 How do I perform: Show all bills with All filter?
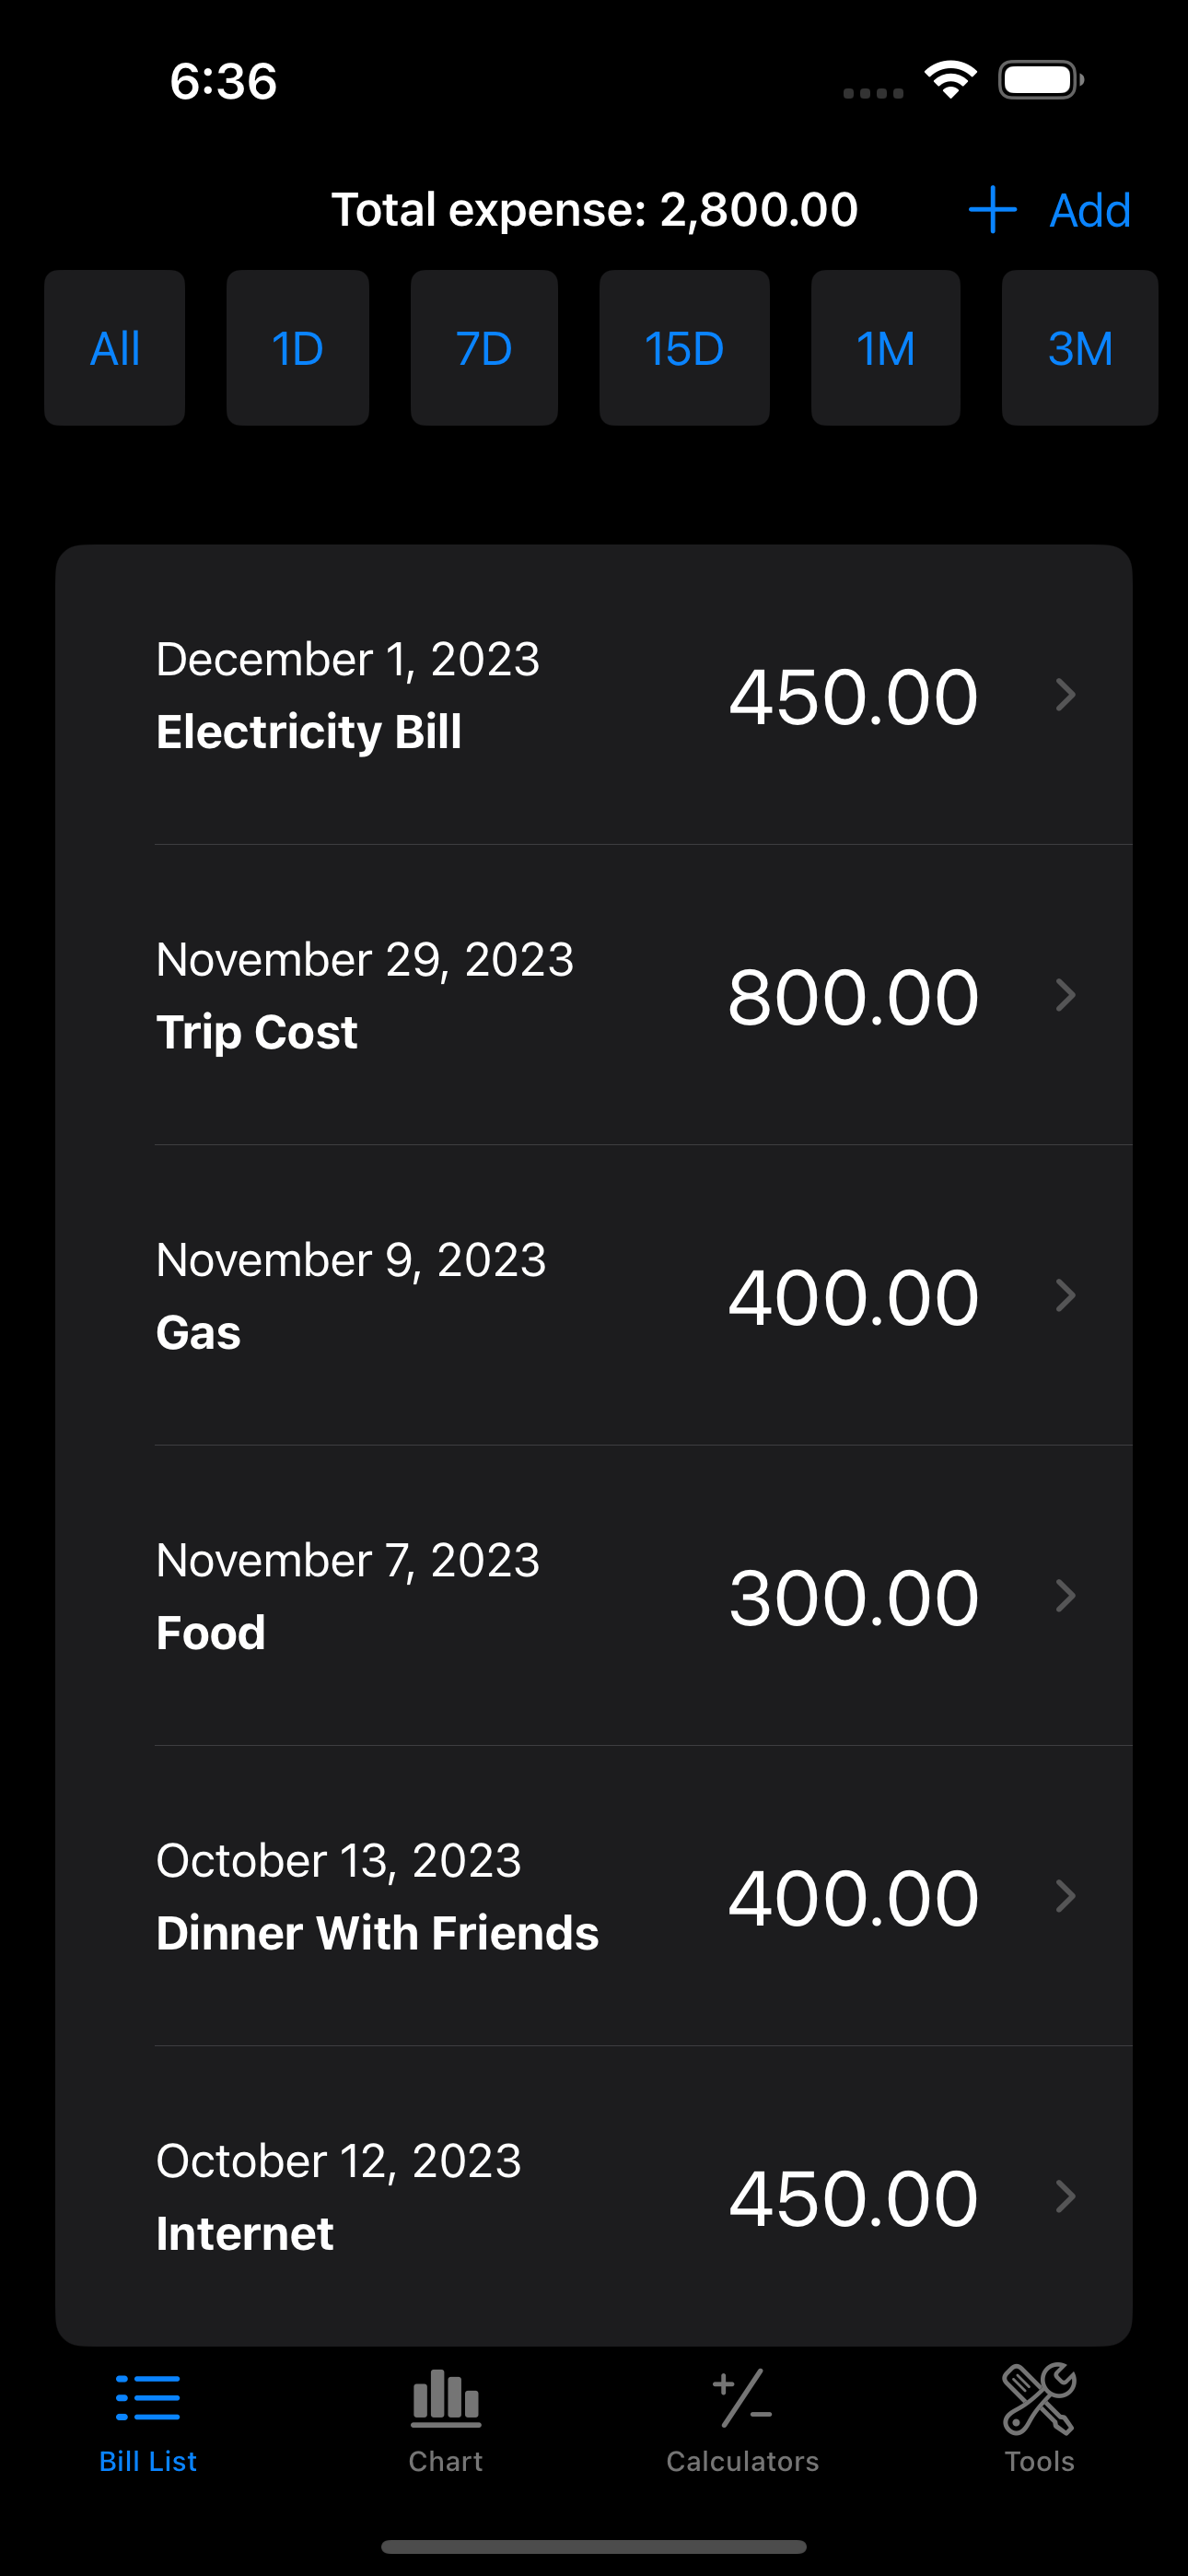[115, 348]
